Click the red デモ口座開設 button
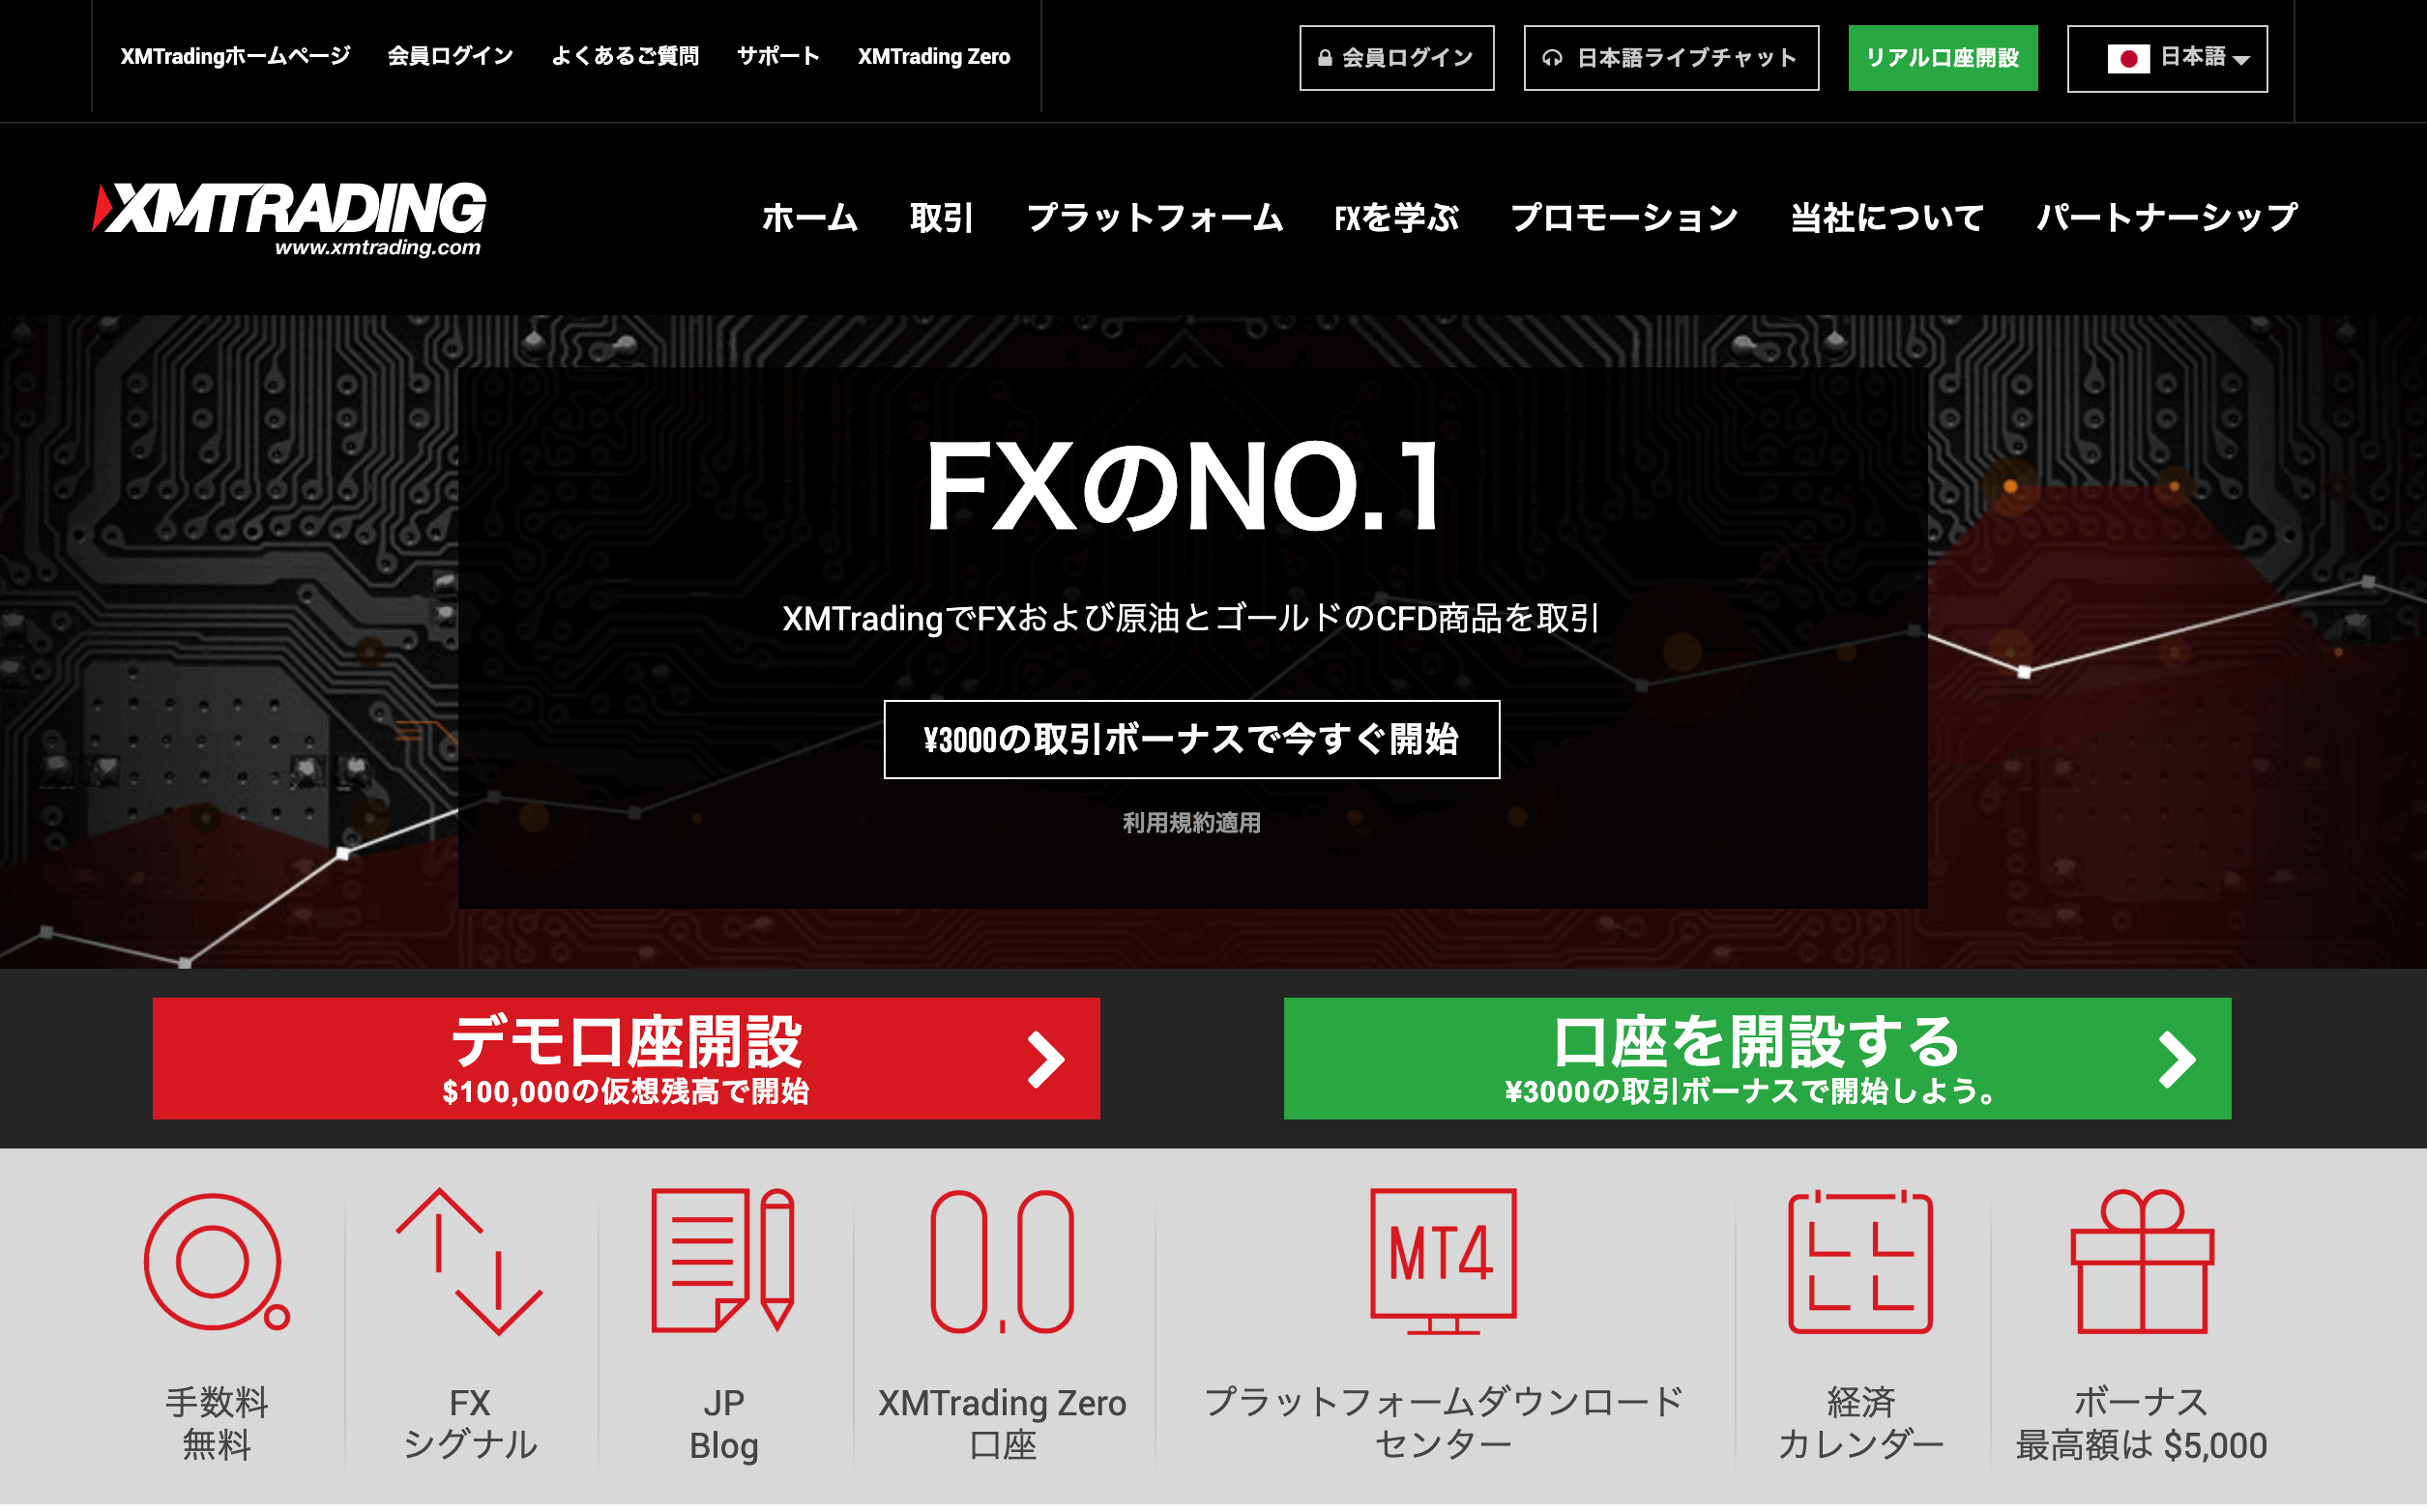The height and width of the screenshot is (1512, 2427). [626, 1058]
